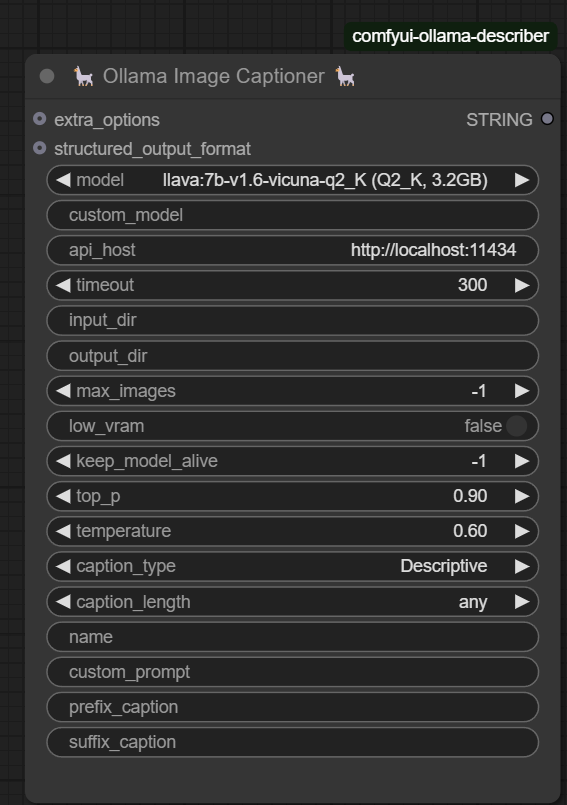Select previous model with left arrow
The image size is (567, 805).
point(63,180)
